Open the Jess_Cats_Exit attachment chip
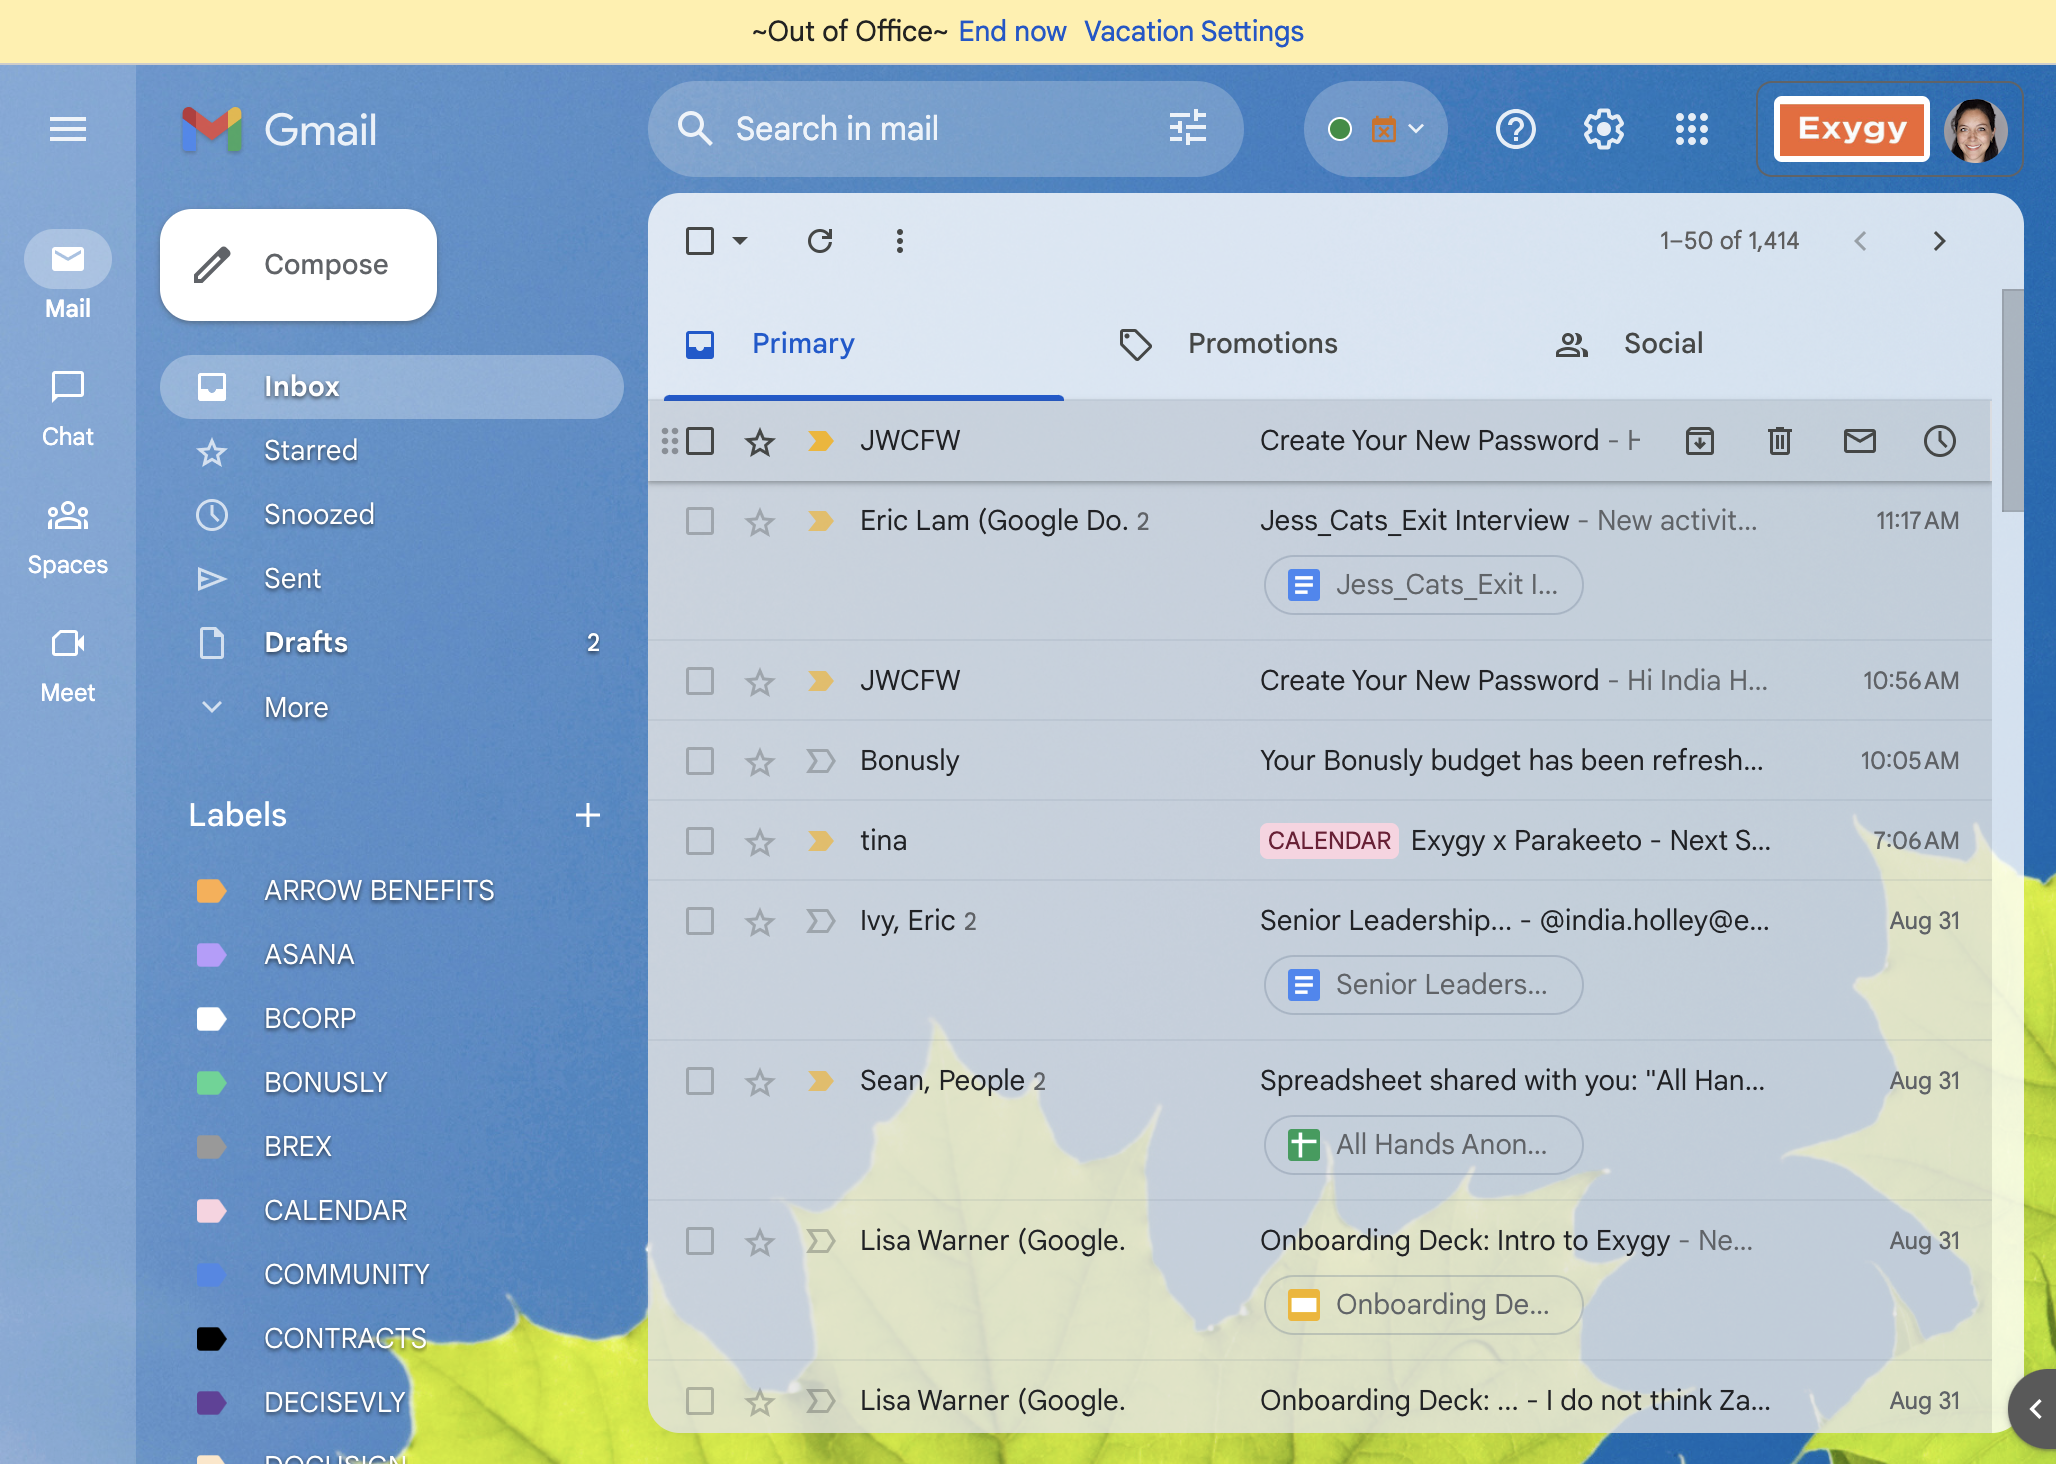Viewport: 2056px width, 1464px height. 1423,585
